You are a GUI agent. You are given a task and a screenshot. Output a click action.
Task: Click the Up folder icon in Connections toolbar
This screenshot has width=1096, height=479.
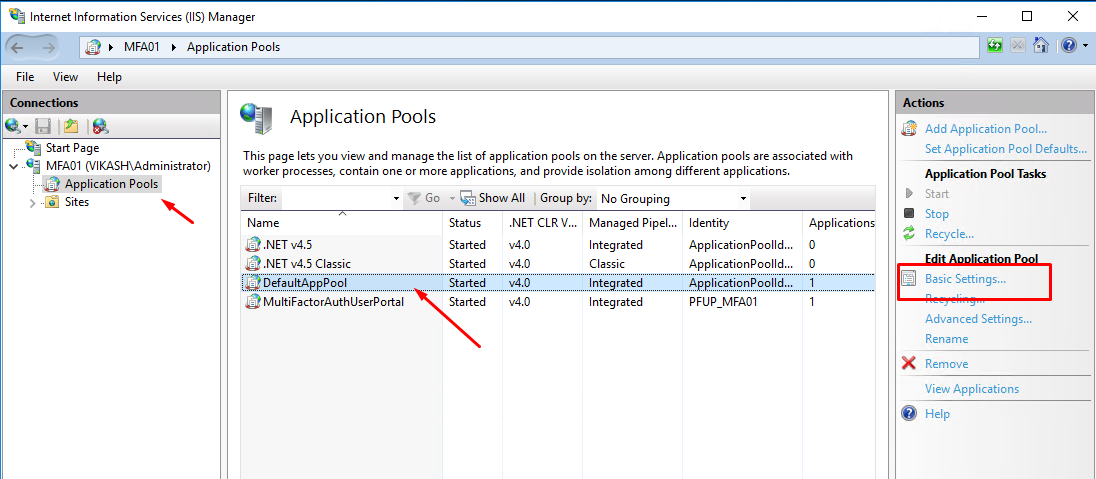click(71, 126)
